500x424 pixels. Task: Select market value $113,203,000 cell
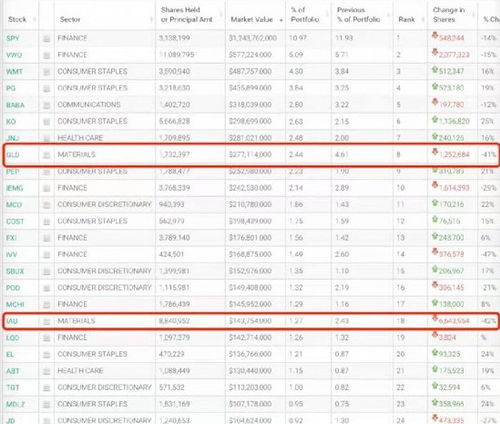click(x=250, y=387)
